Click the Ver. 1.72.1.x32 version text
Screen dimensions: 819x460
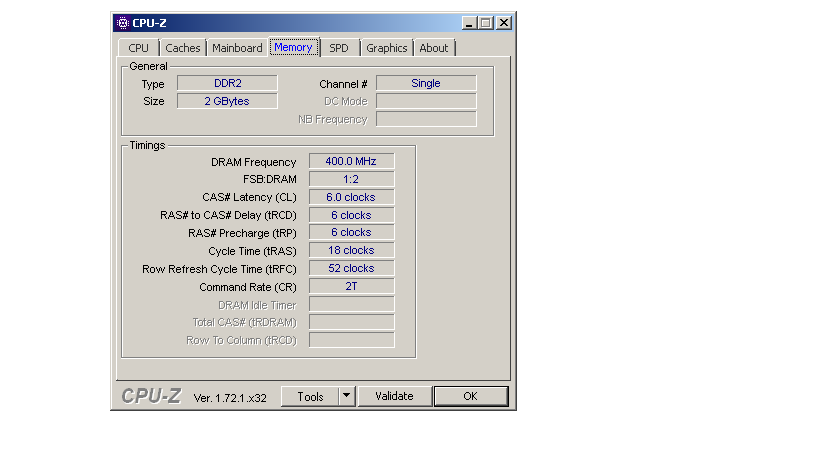(230, 398)
